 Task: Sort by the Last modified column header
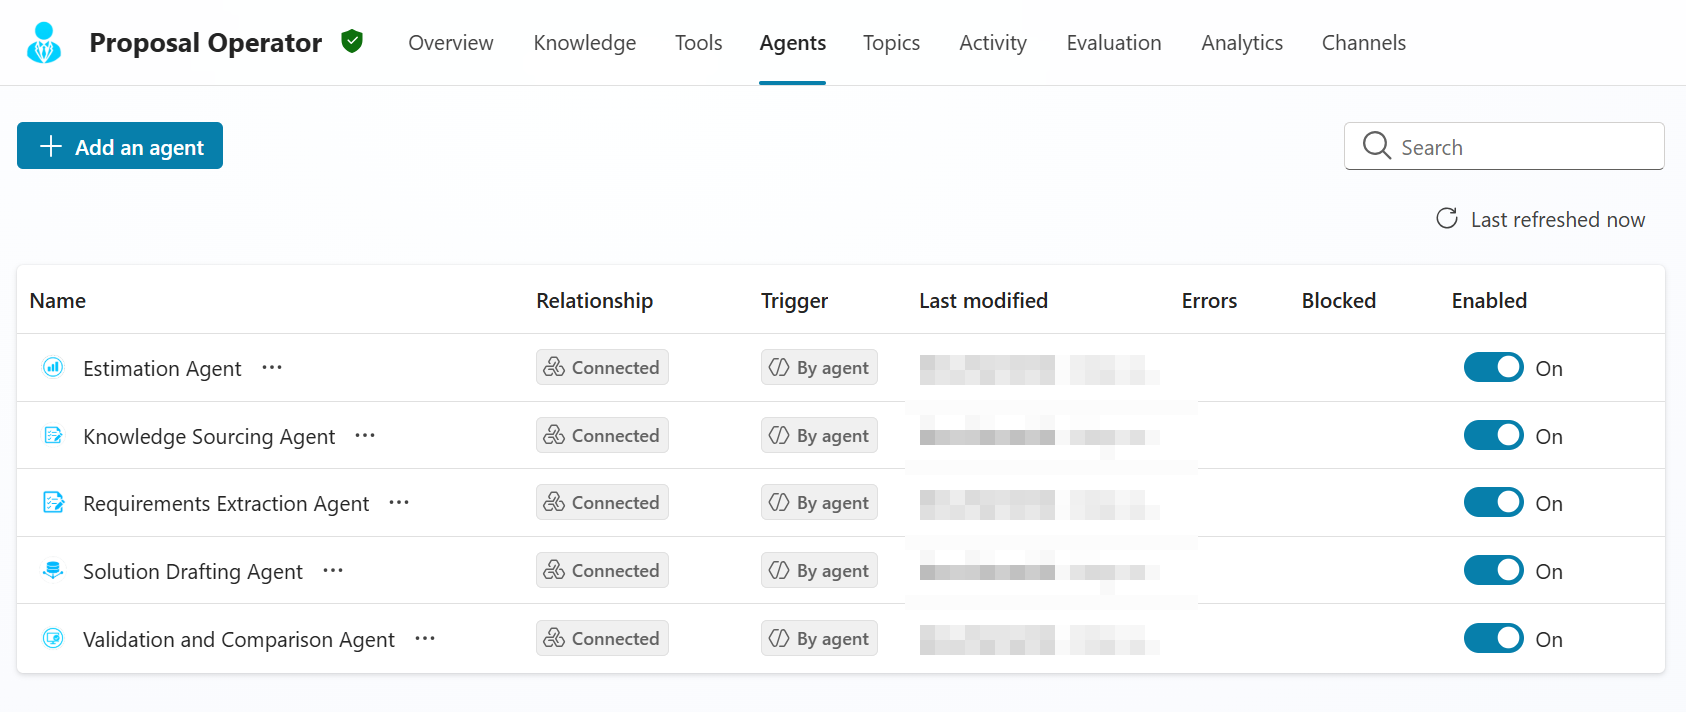click(984, 300)
